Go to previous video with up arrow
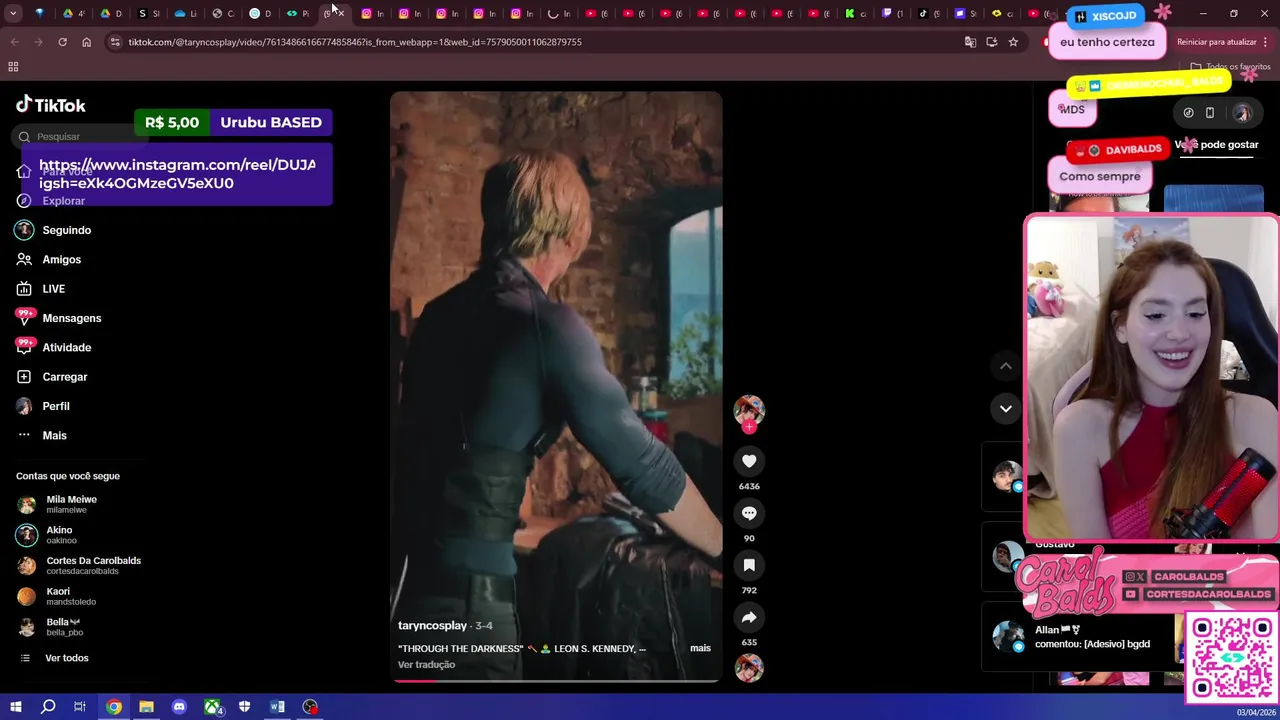 tap(1006, 366)
